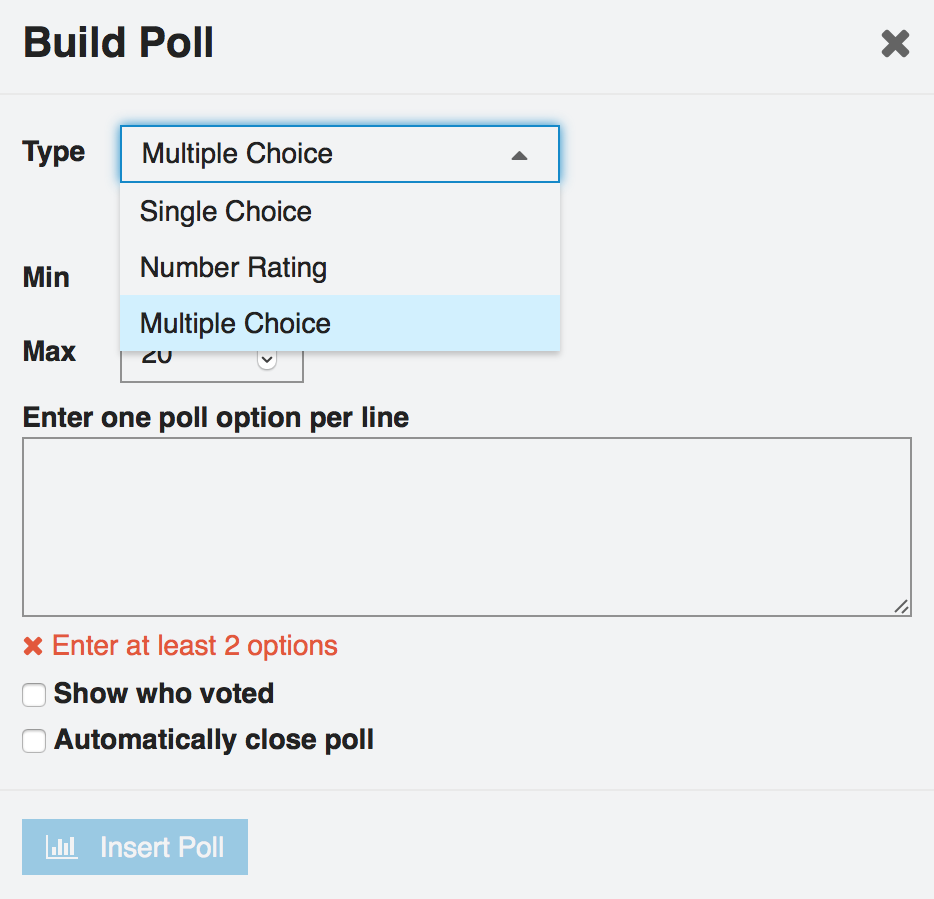Click the textarea resize handle
This screenshot has height=899, width=934.
click(901, 606)
